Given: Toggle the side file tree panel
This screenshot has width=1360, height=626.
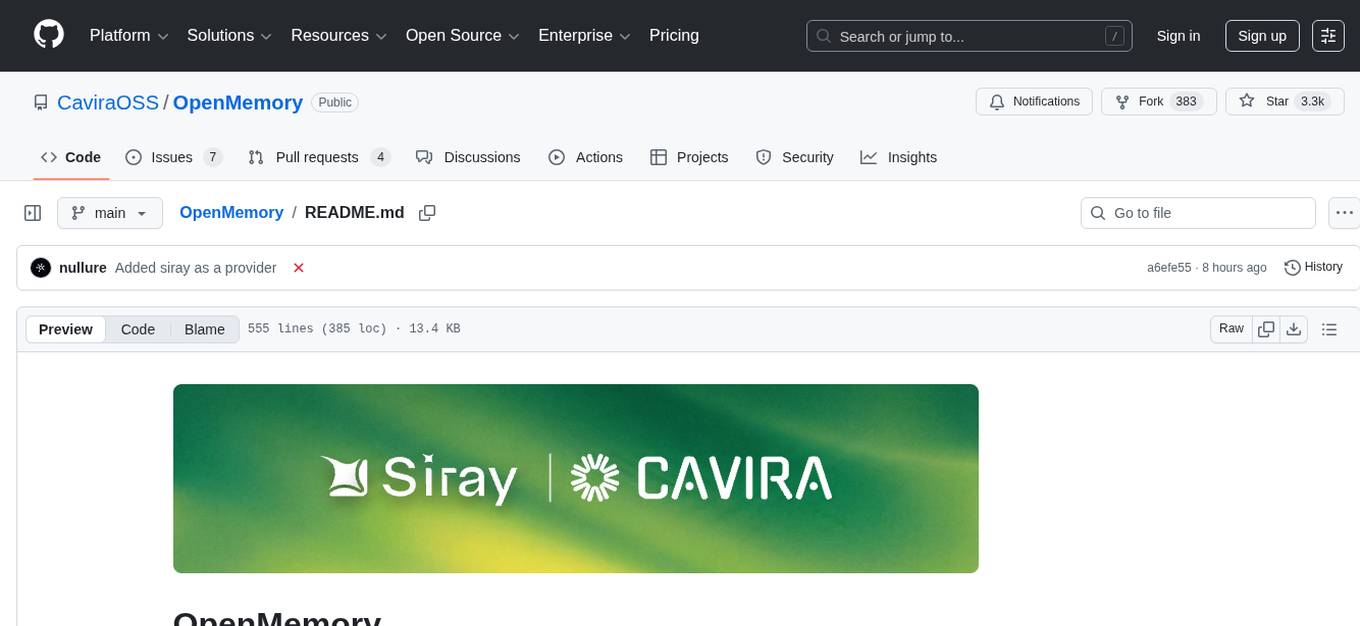Looking at the screenshot, I should click(32, 213).
